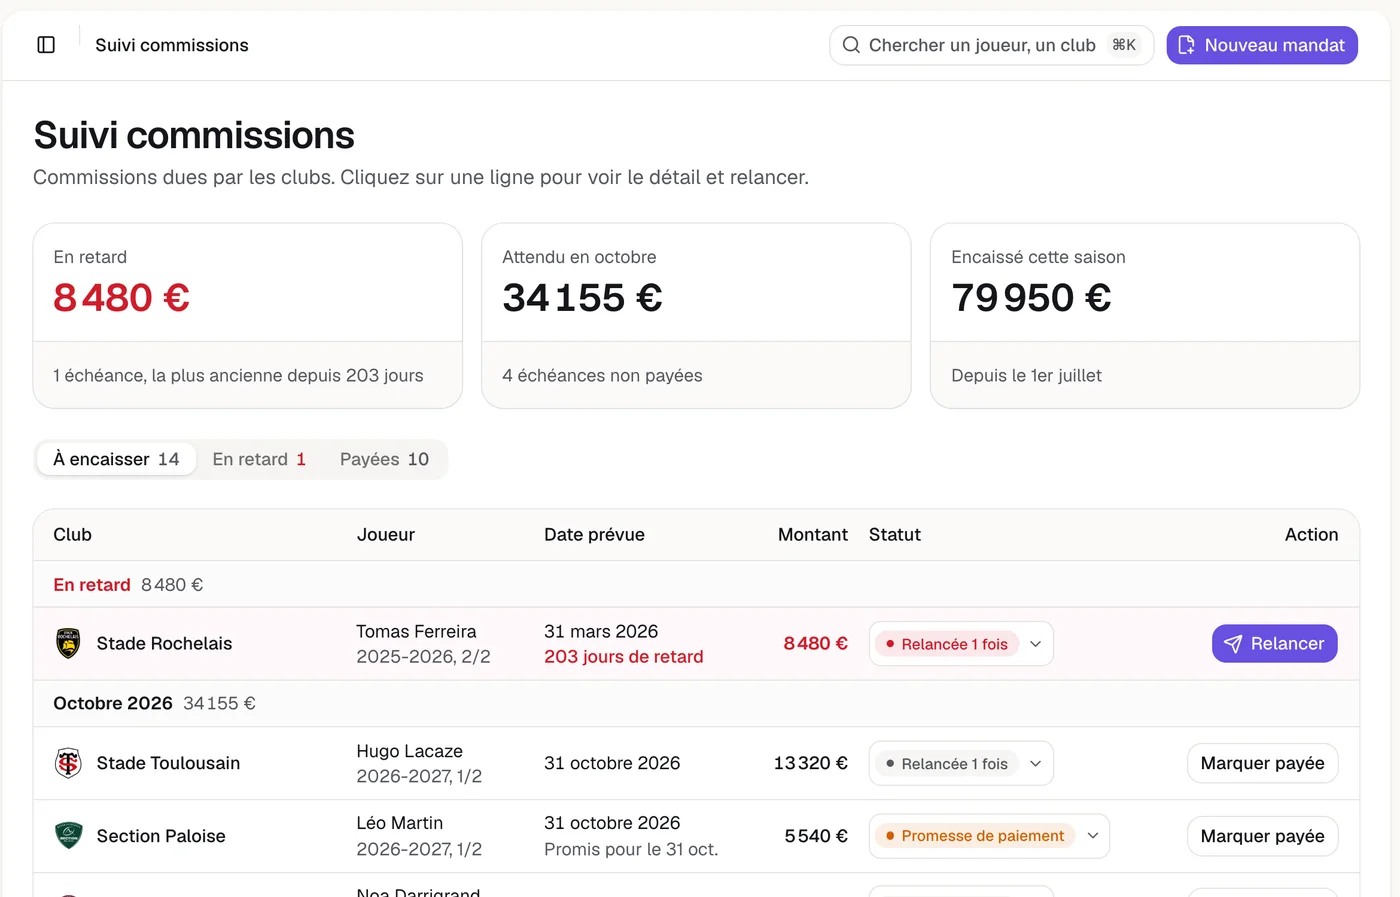Mark Stade Toulousain commission as payée
Screen dimensions: 1400x897
click(x=1262, y=763)
